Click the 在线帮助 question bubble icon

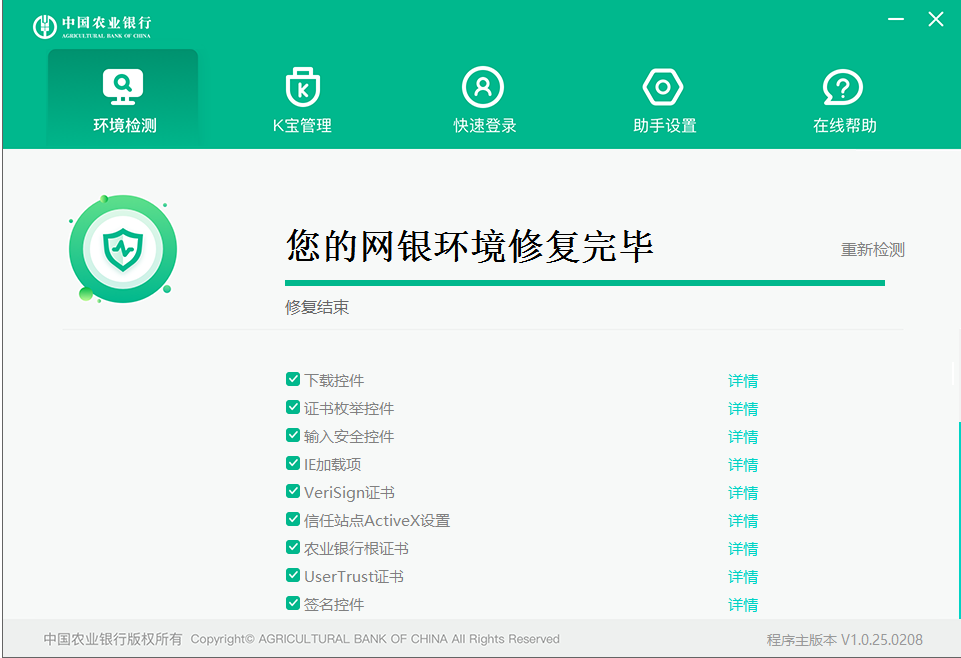tap(843, 86)
